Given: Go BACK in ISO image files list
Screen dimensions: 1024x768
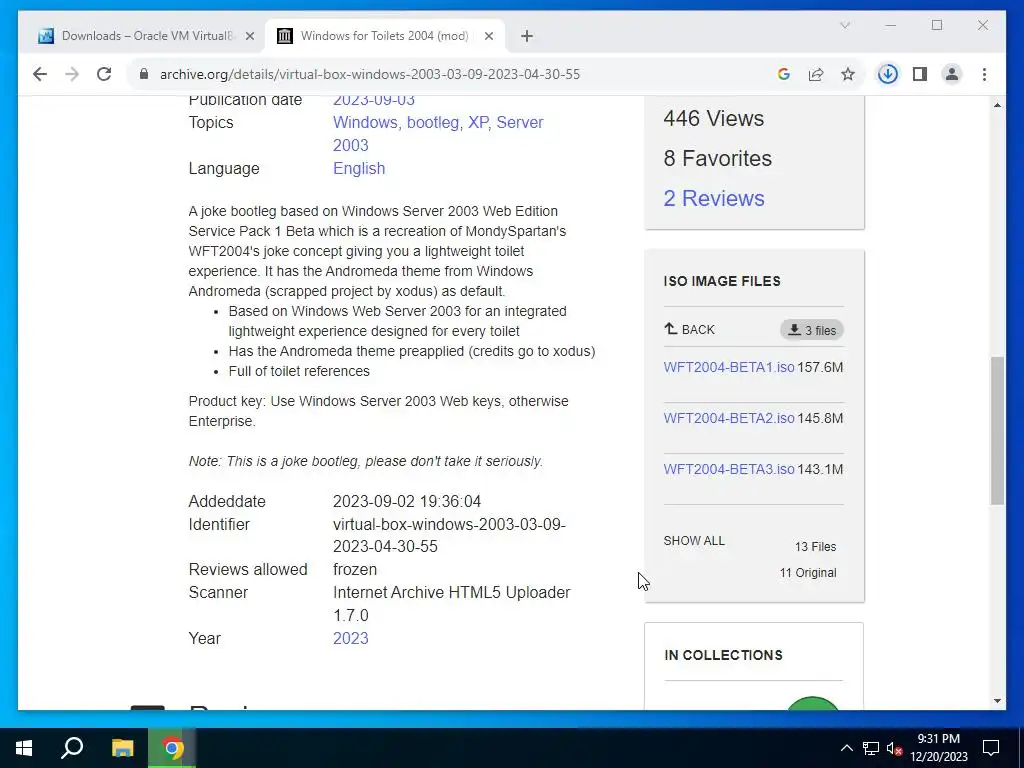Looking at the screenshot, I should coord(690,330).
